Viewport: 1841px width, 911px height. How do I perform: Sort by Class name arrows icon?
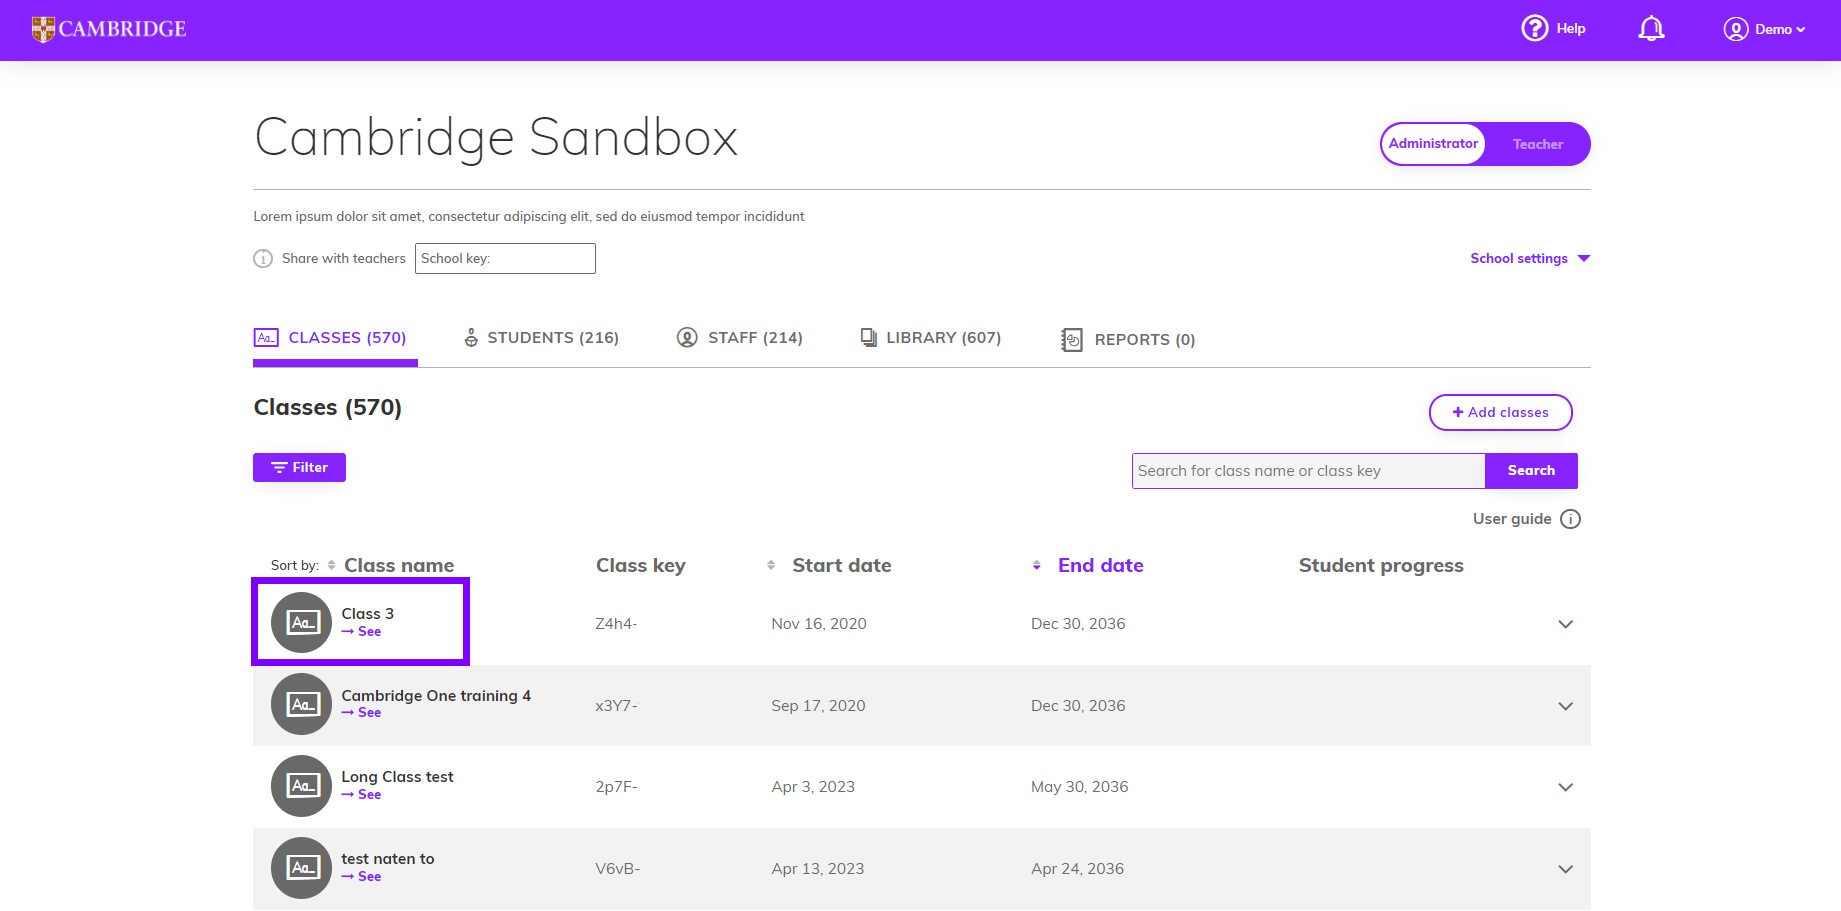pyautogui.click(x=331, y=565)
